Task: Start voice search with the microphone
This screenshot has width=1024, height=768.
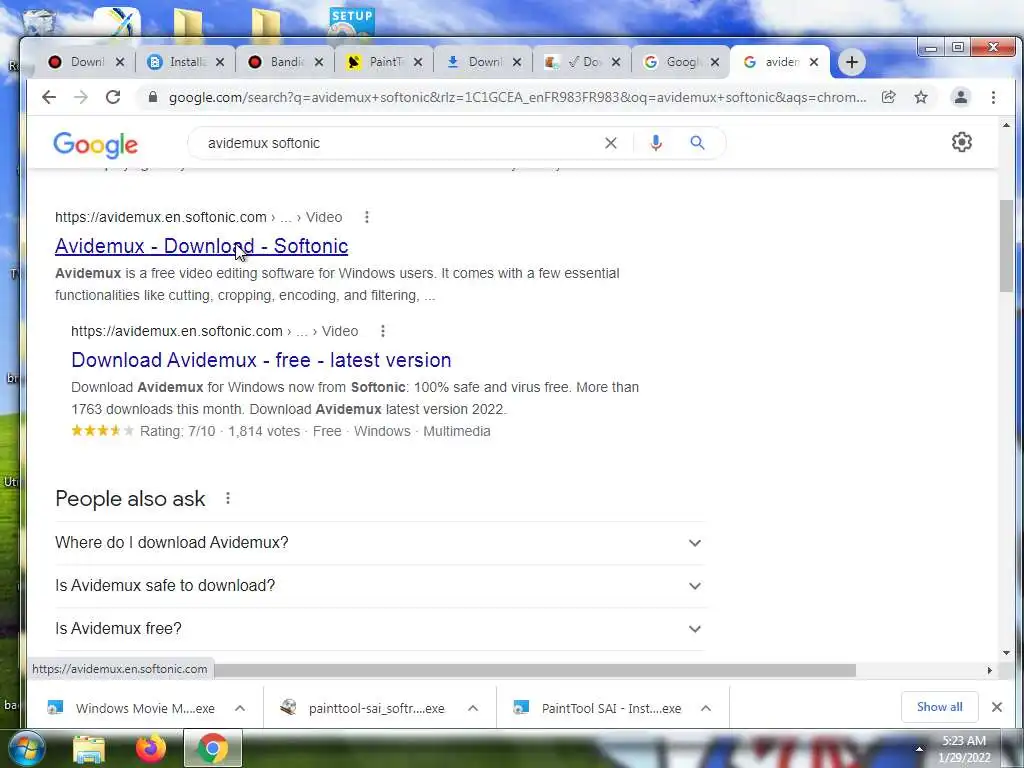Action: point(656,143)
